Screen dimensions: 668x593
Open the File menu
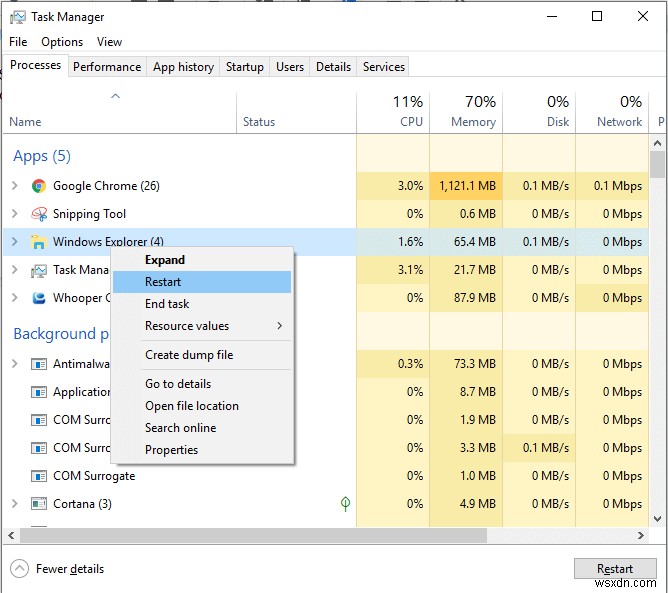18,42
